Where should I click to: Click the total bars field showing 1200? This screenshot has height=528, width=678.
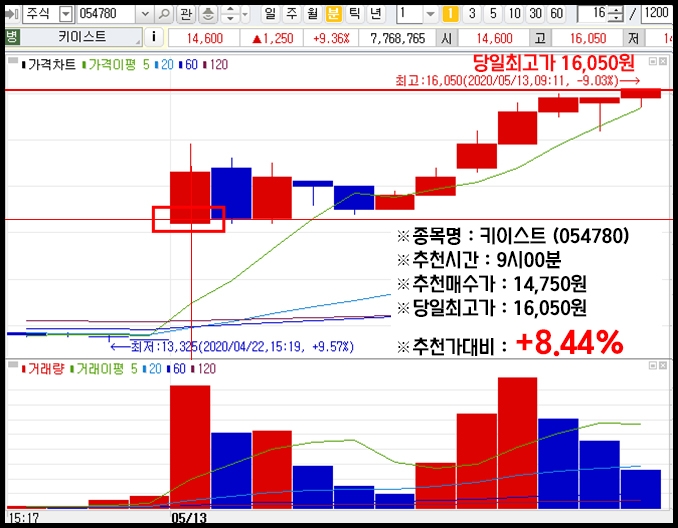(656, 14)
